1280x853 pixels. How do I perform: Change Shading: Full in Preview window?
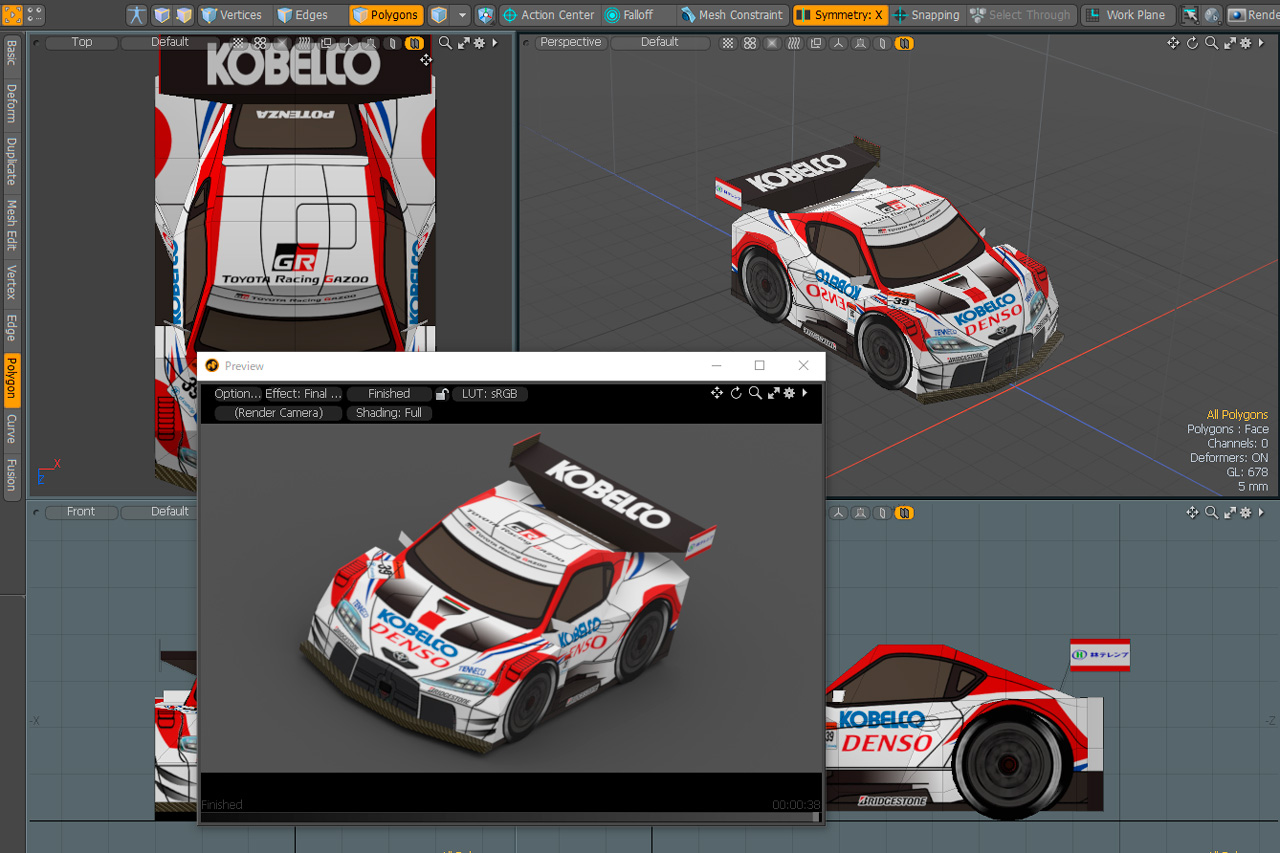(x=389, y=413)
